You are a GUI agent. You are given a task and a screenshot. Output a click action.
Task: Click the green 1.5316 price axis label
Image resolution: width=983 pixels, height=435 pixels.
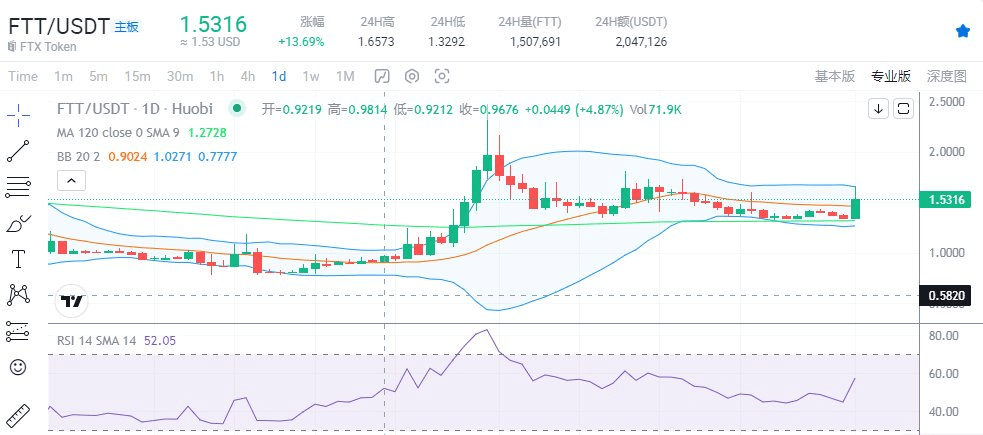click(x=945, y=200)
